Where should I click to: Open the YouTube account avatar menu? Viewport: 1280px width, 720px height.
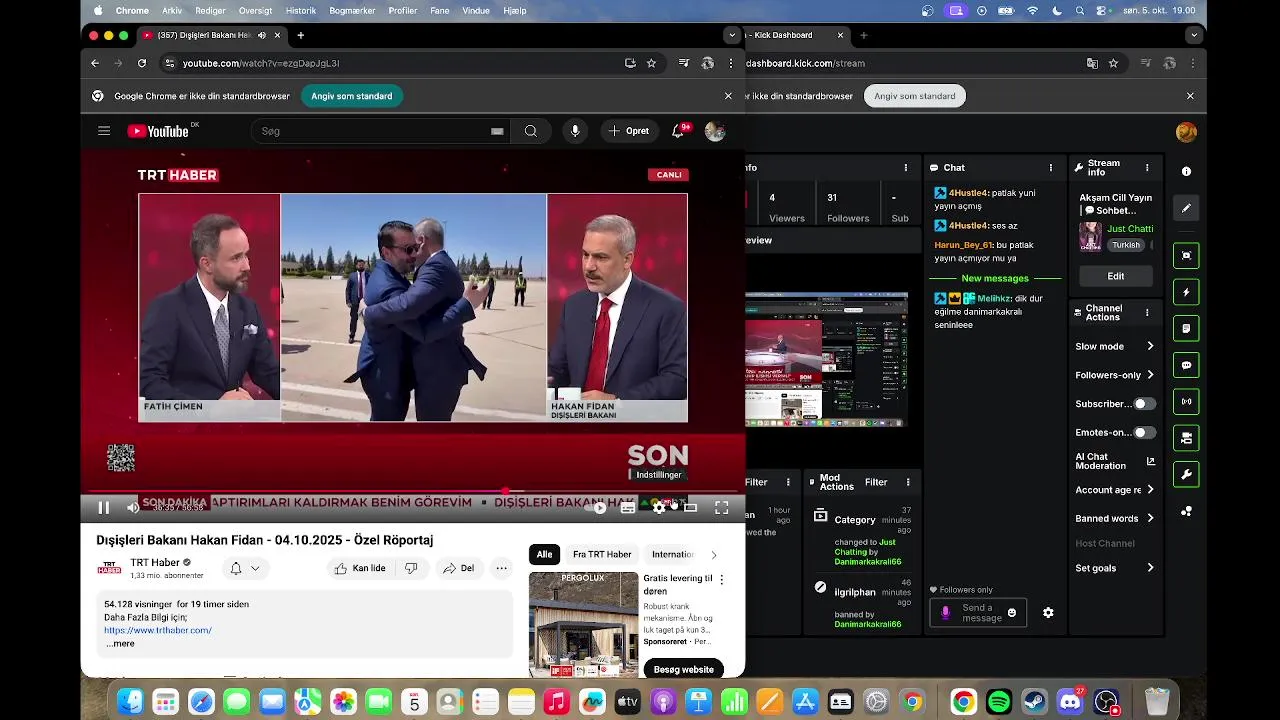point(715,131)
